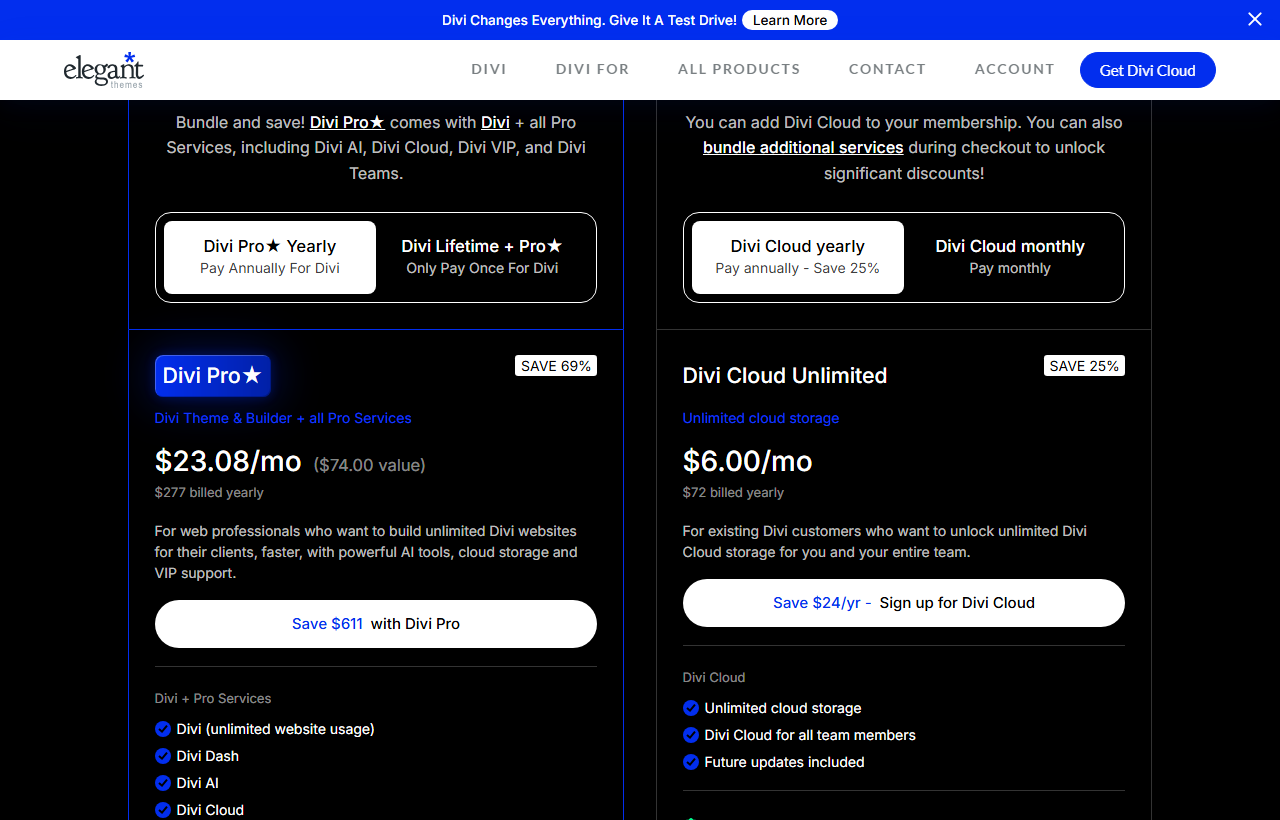Screen dimensions: 1280x820
Task: Click the Divi Cloud list item with check
Action: point(200,810)
